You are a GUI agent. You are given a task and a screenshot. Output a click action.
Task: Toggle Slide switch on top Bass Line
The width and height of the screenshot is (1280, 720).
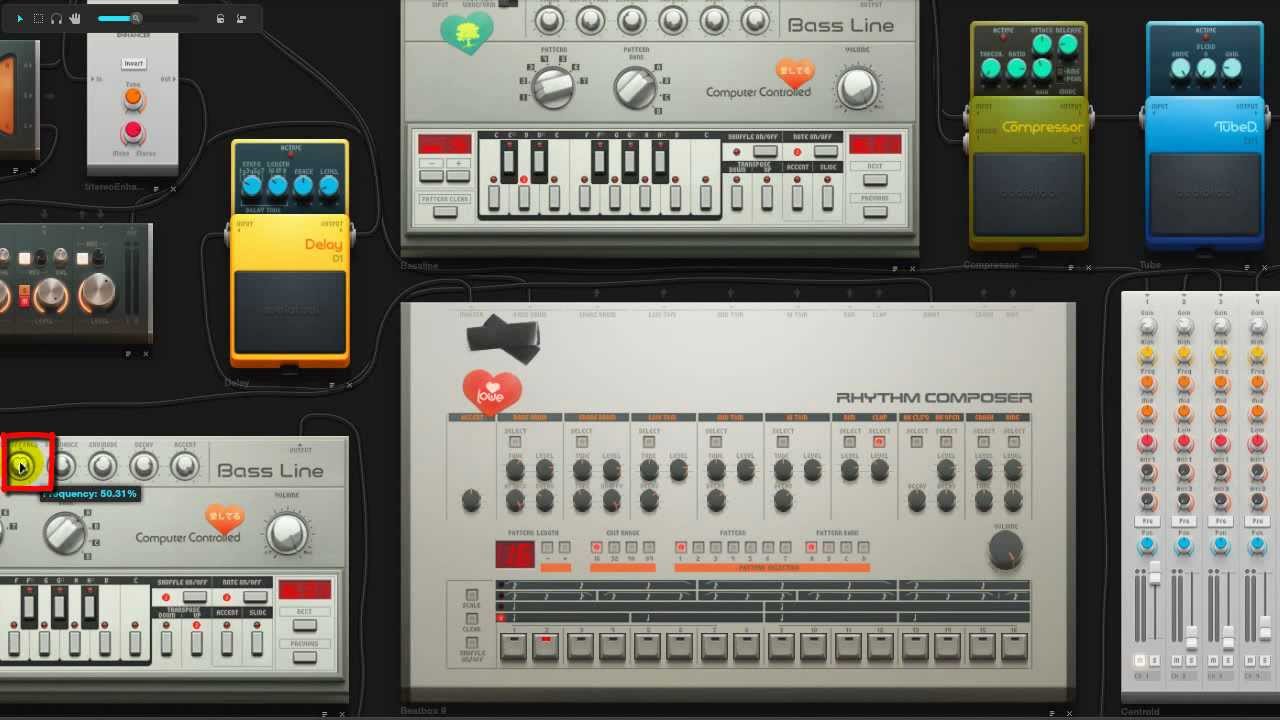[x=828, y=196]
